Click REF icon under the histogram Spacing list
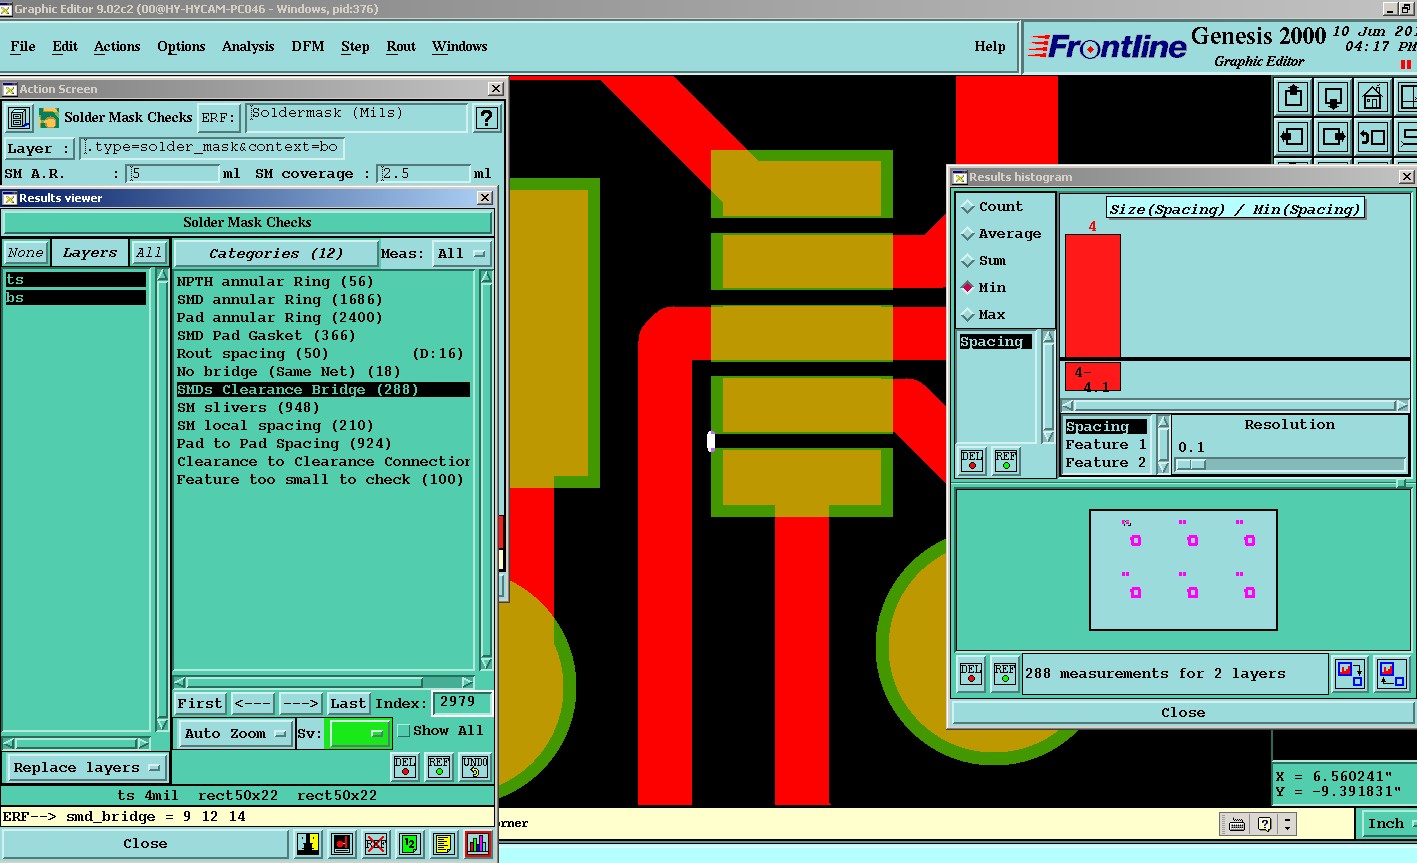 coord(1006,460)
